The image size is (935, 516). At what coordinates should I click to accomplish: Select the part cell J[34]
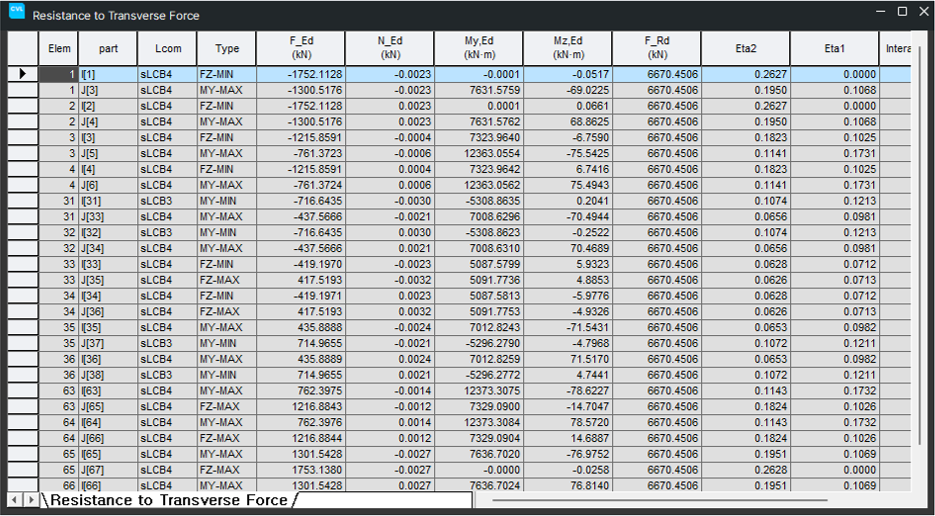[108, 249]
